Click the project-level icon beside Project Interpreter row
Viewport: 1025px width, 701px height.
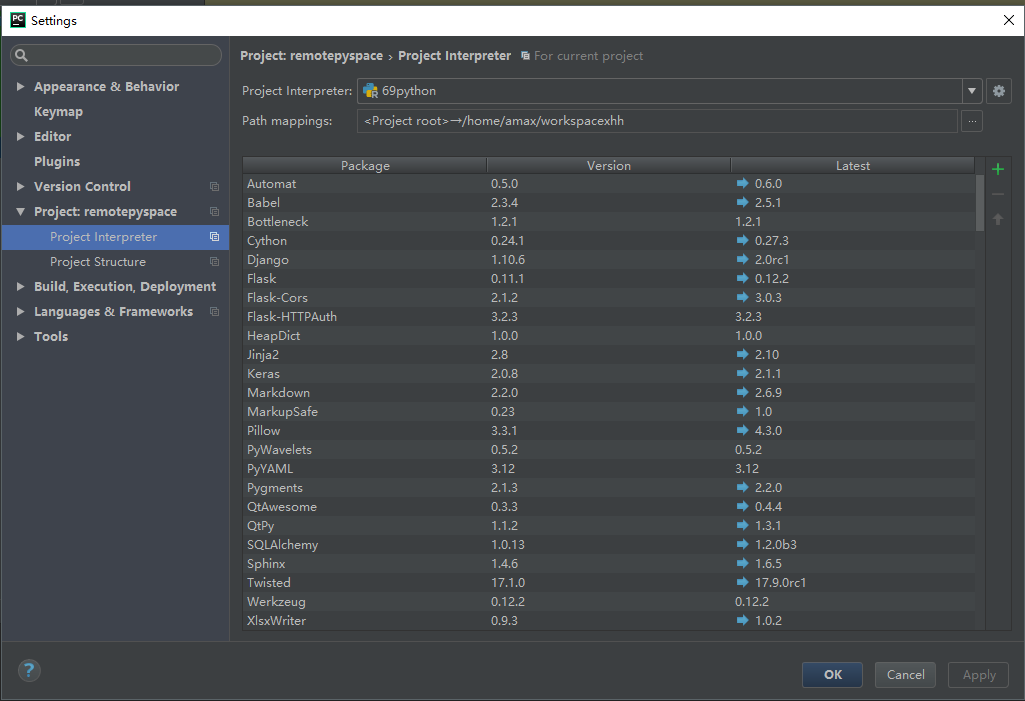[x=214, y=237]
